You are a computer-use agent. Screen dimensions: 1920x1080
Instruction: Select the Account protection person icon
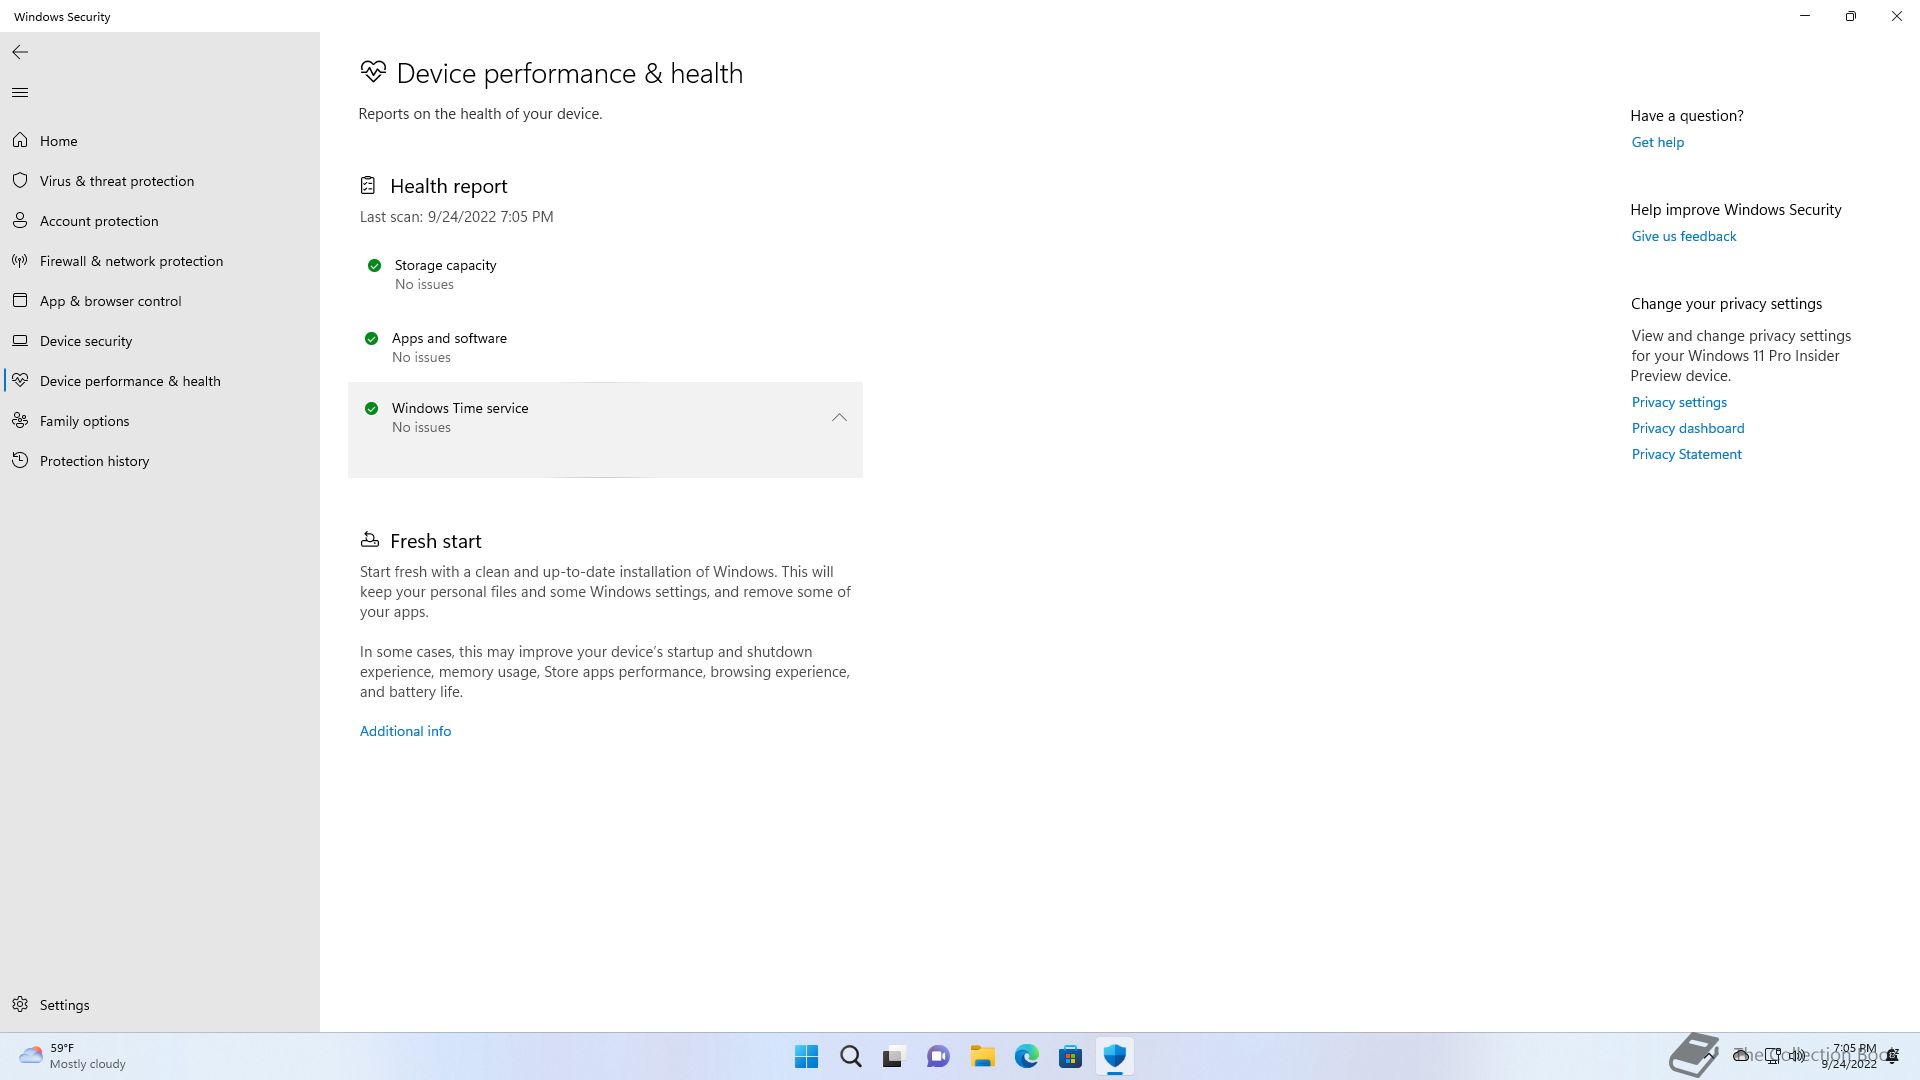tap(20, 221)
